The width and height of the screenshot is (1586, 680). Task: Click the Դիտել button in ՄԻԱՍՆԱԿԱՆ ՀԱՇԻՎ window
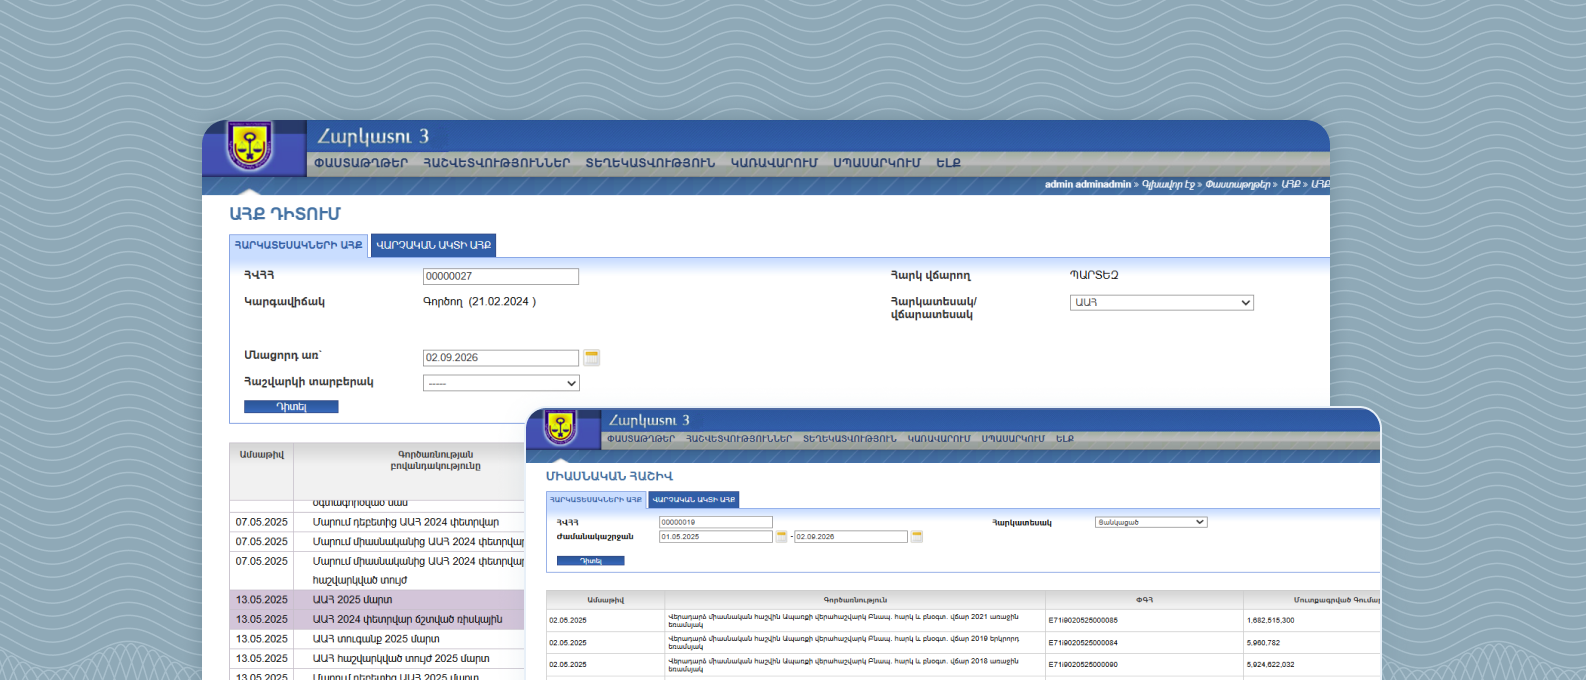[x=590, y=561]
